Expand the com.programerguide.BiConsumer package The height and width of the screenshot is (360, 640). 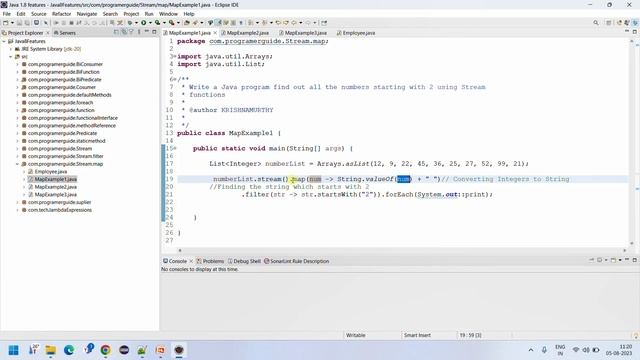coord(18,64)
